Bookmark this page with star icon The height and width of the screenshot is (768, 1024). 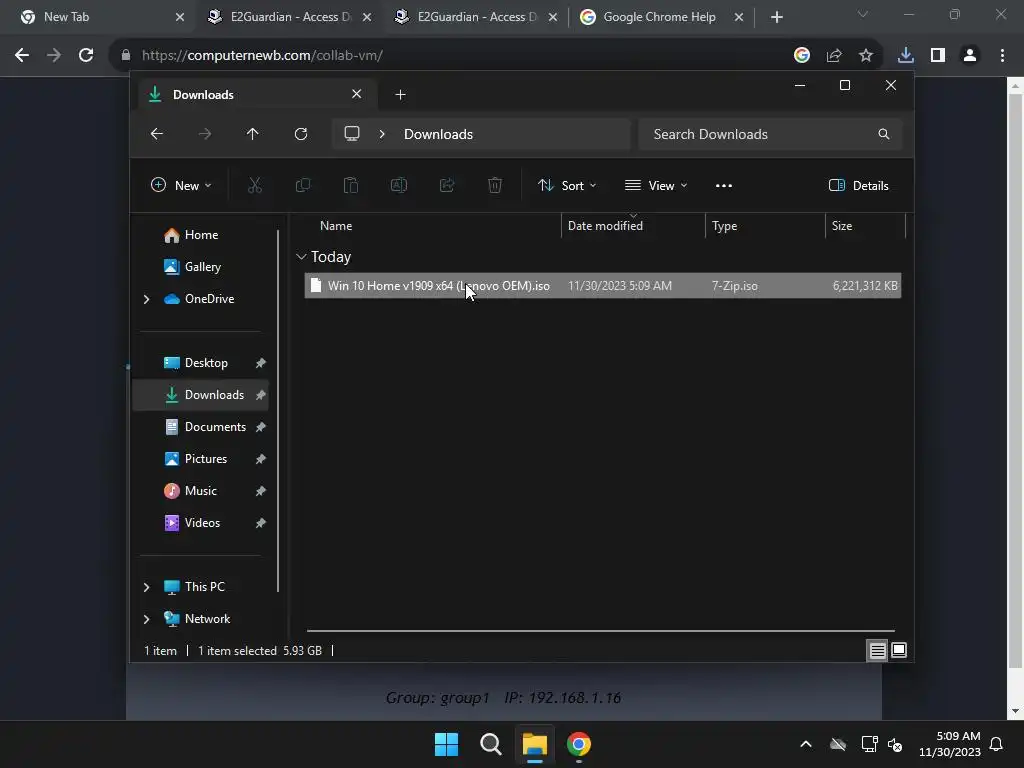tap(866, 56)
